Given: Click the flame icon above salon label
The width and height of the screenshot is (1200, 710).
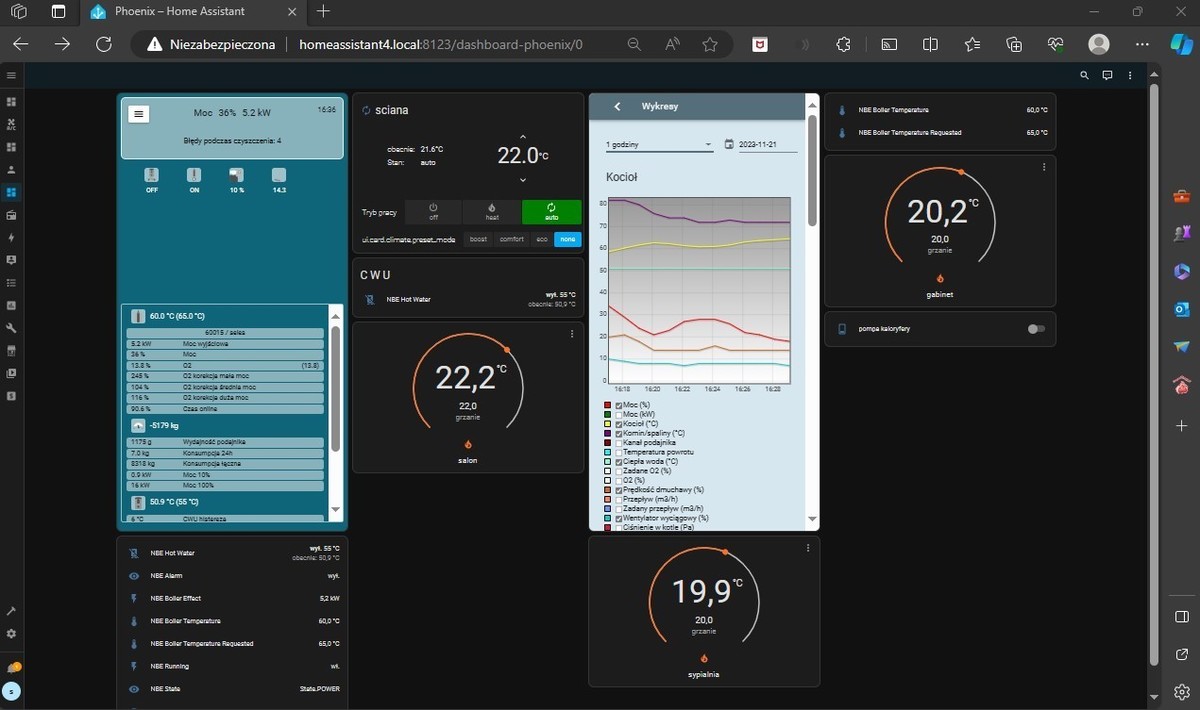Looking at the screenshot, I should click(467, 444).
